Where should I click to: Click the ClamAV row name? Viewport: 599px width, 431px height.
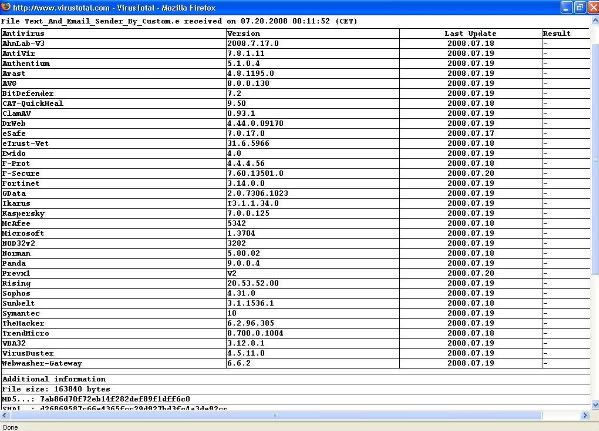[16, 113]
